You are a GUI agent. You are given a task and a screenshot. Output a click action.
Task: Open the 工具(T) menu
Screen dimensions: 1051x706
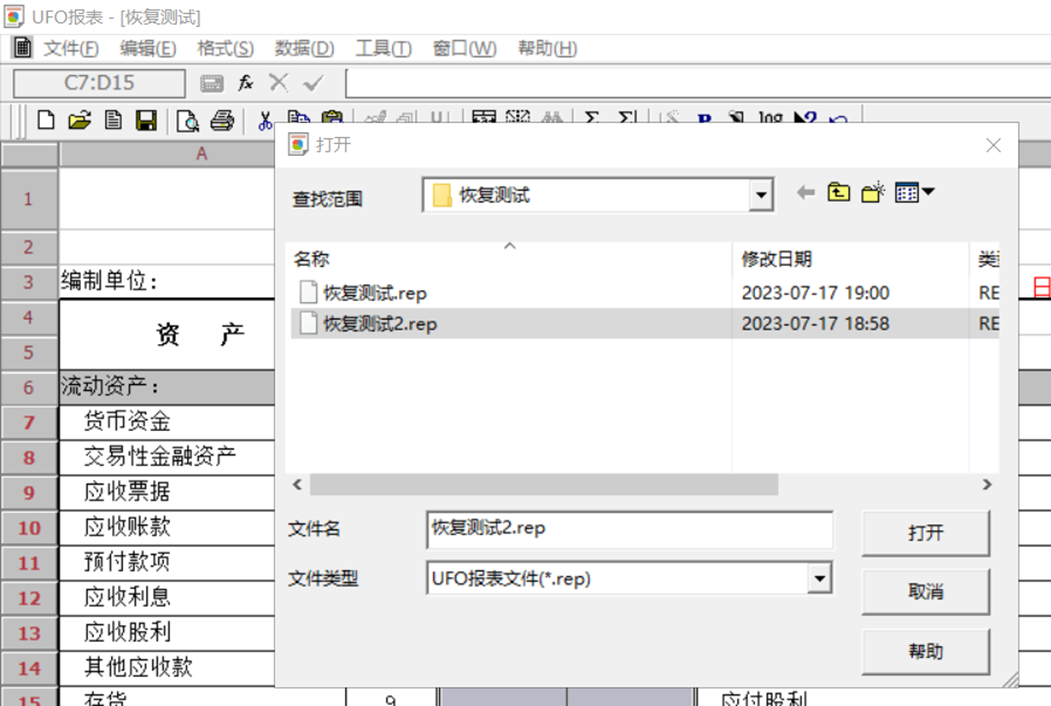(x=383, y=48)
